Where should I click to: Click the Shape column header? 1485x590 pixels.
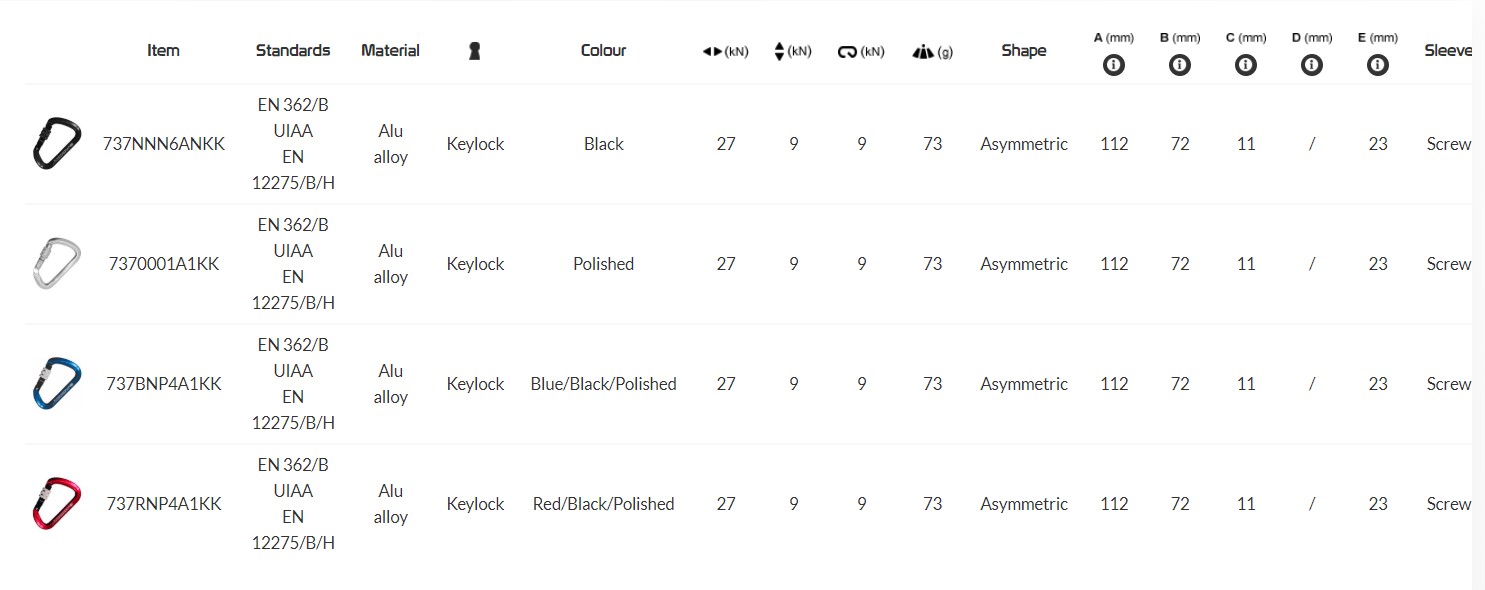click(1023, 50)
